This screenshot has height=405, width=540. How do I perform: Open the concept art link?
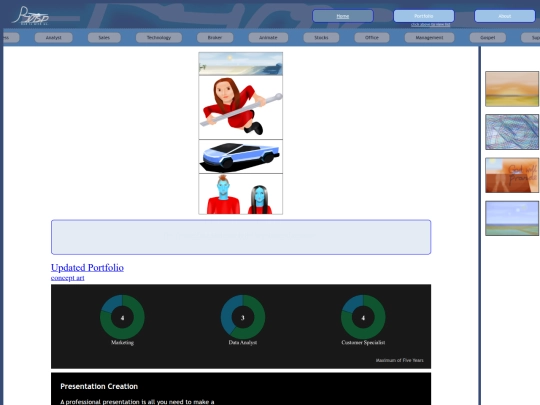(68, 278)
